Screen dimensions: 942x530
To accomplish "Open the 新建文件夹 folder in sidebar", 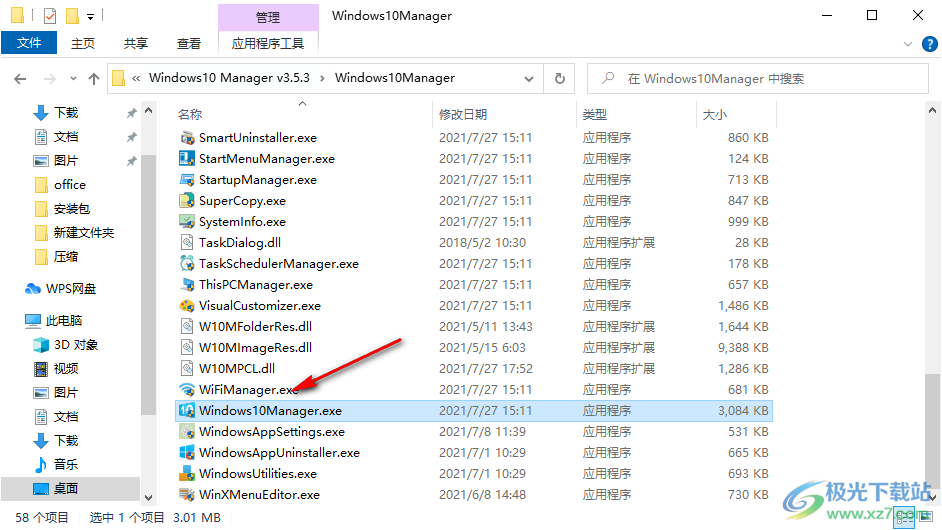I will pos(84,233).
